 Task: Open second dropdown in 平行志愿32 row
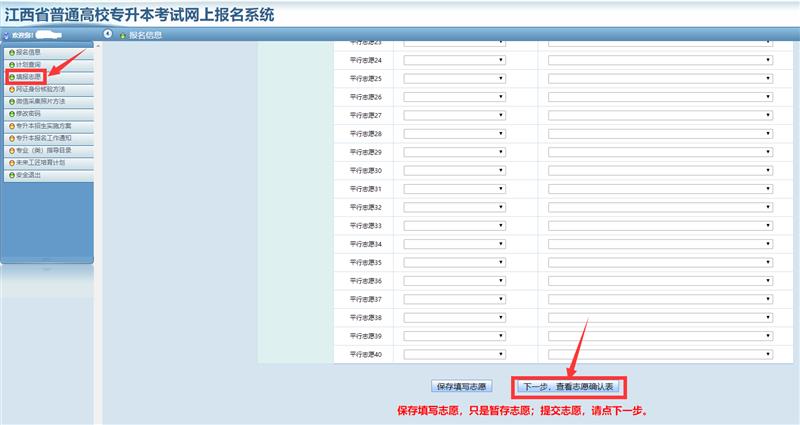click(x=661, y=207)
